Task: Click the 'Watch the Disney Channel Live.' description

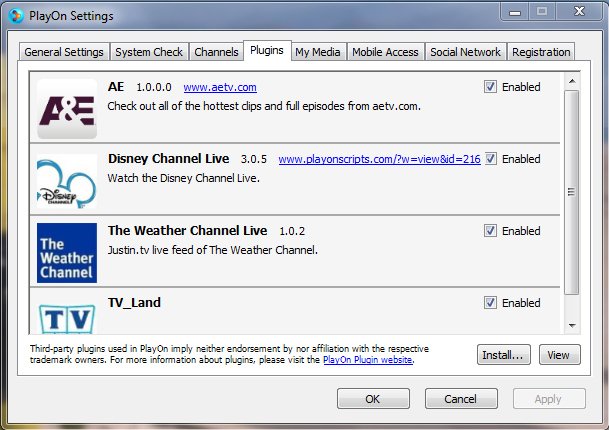Action: [x=183, y=178]
